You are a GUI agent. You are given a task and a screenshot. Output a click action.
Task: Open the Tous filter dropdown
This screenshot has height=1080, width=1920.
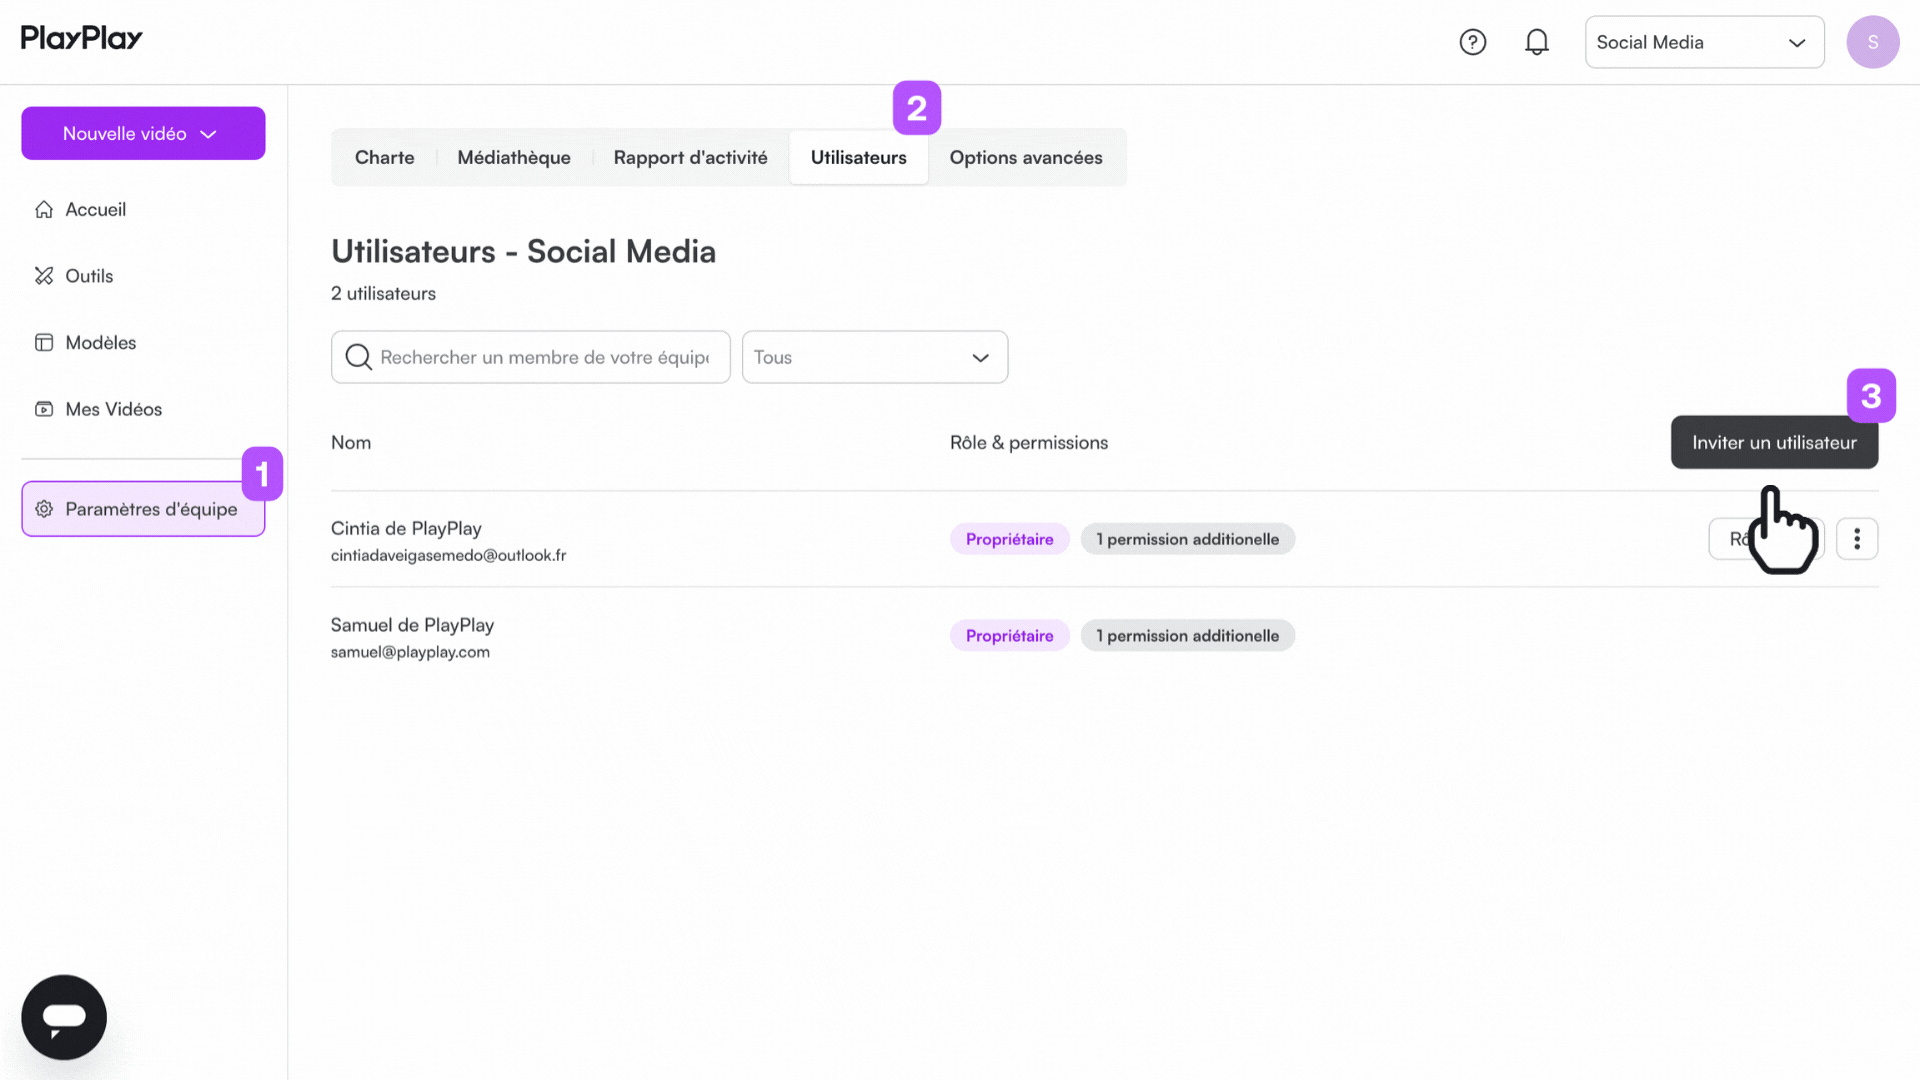pyautogui.click(x=875, y=357)
